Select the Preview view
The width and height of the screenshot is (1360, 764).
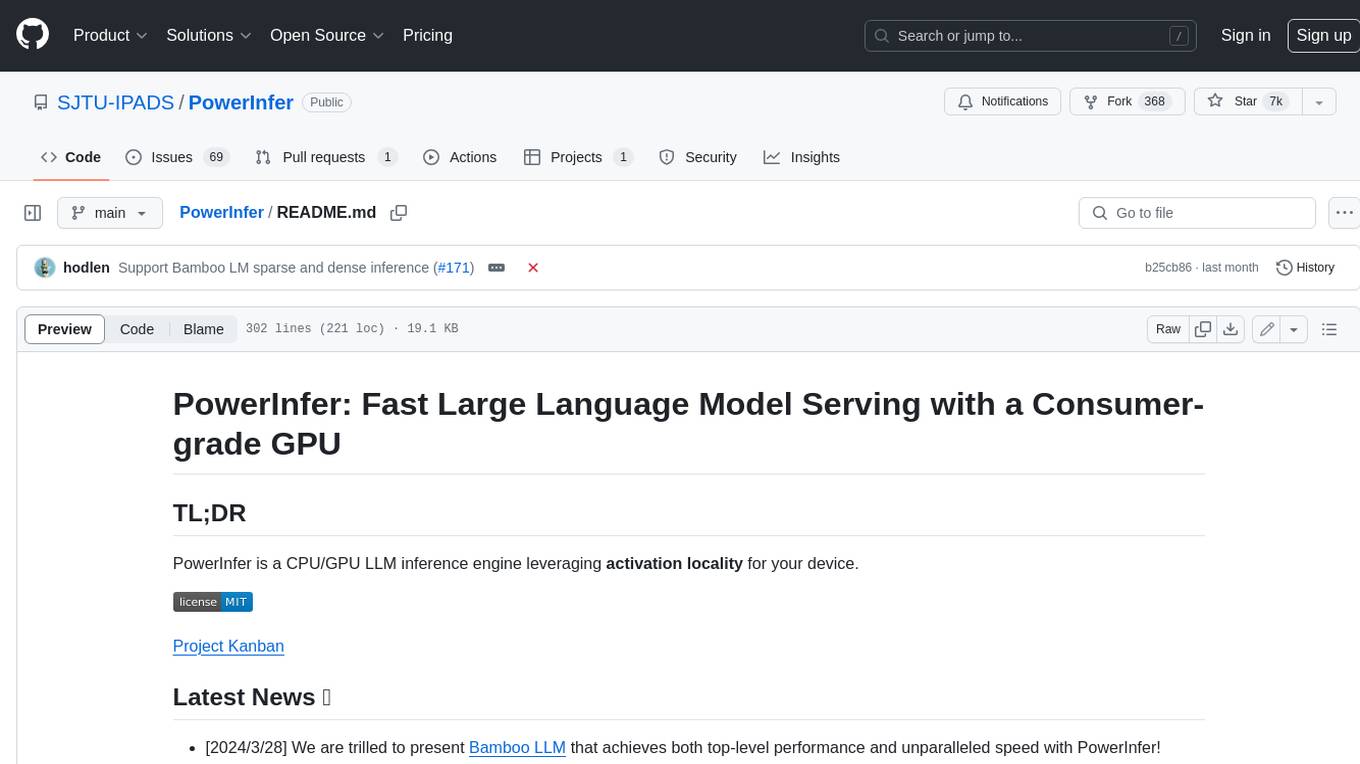click(x=65, y=329)
